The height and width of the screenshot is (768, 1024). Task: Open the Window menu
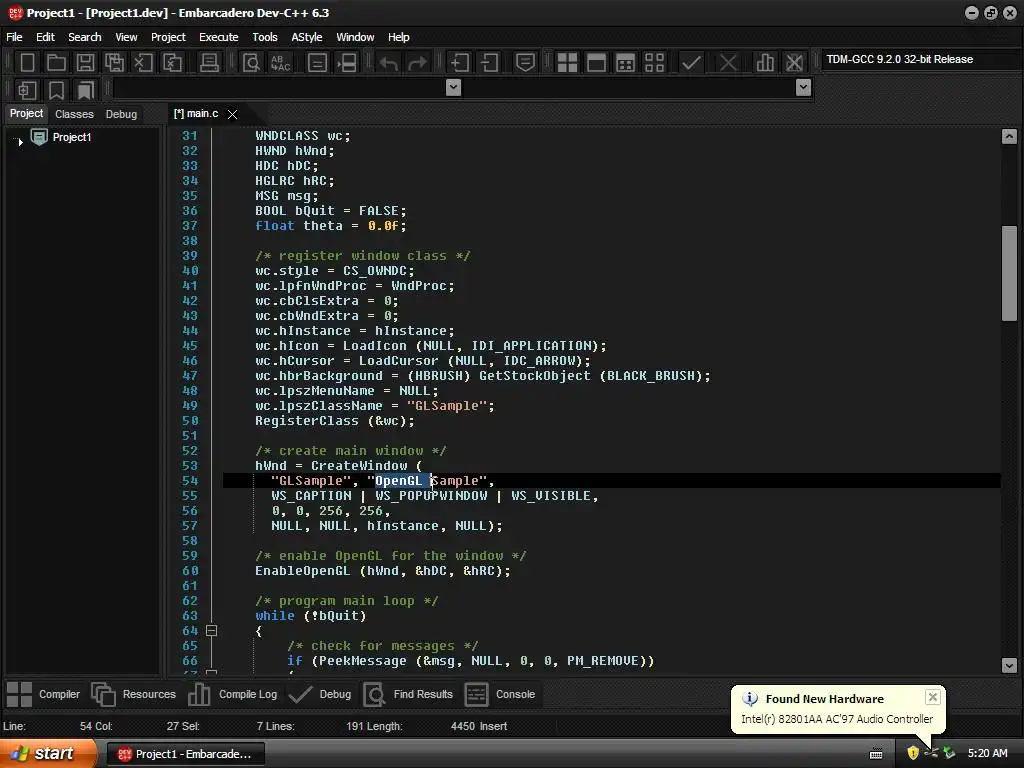click(355, 37)
